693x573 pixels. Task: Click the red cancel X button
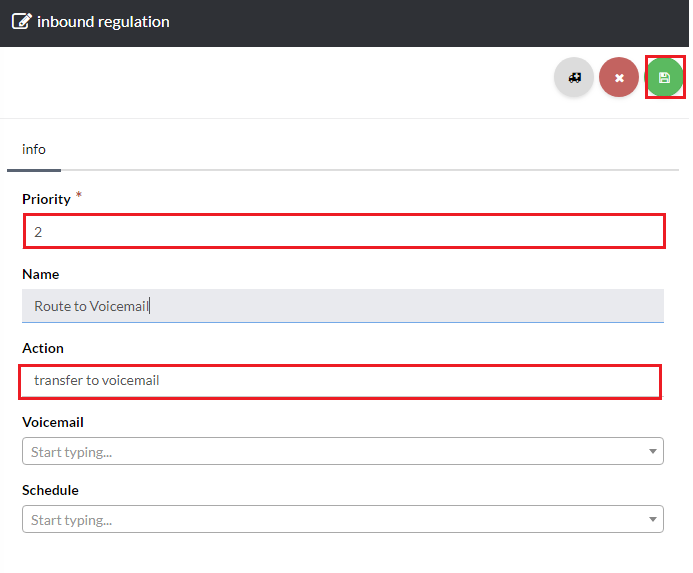[619, 77]
